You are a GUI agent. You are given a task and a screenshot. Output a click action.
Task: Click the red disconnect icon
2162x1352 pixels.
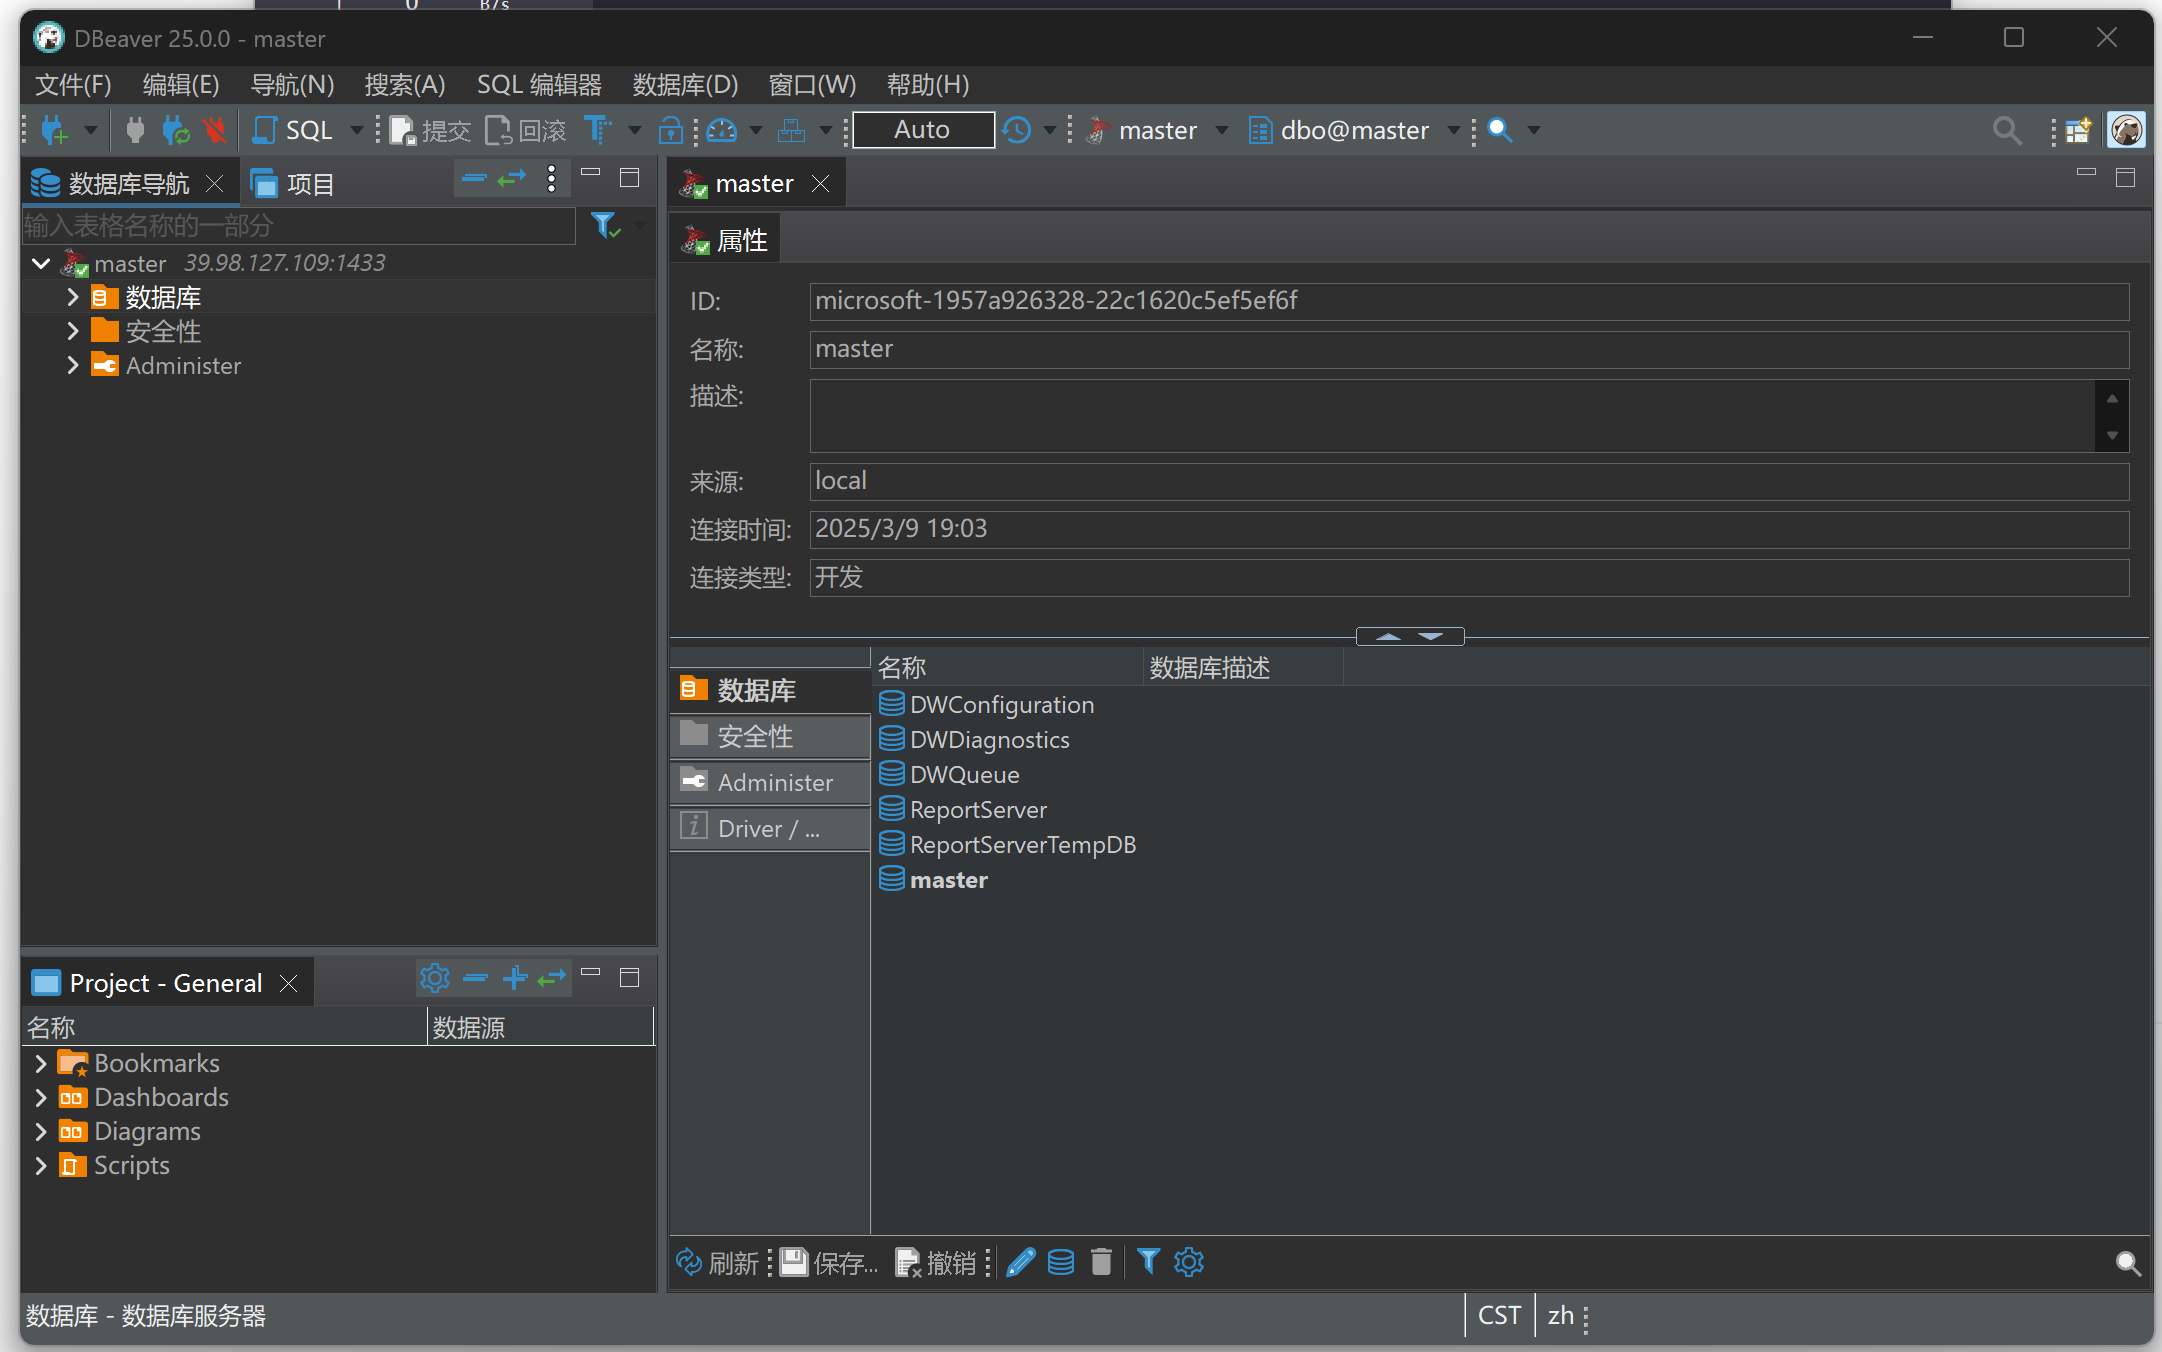(213, 130)
